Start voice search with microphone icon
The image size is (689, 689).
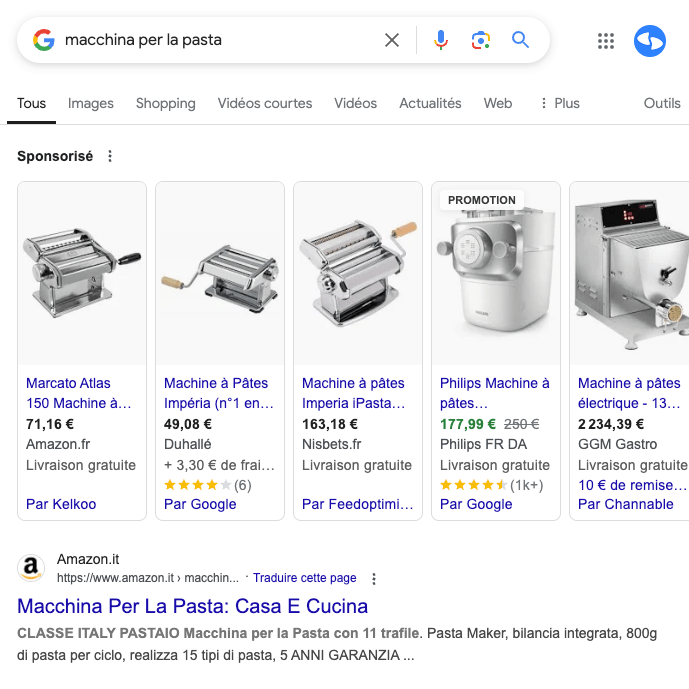coord(441,40)
